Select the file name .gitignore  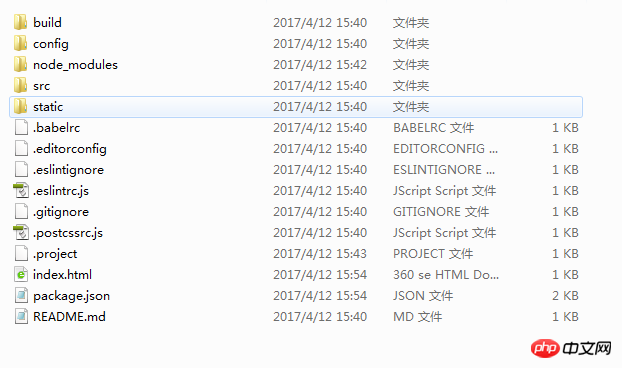click(x=61, y=212)
